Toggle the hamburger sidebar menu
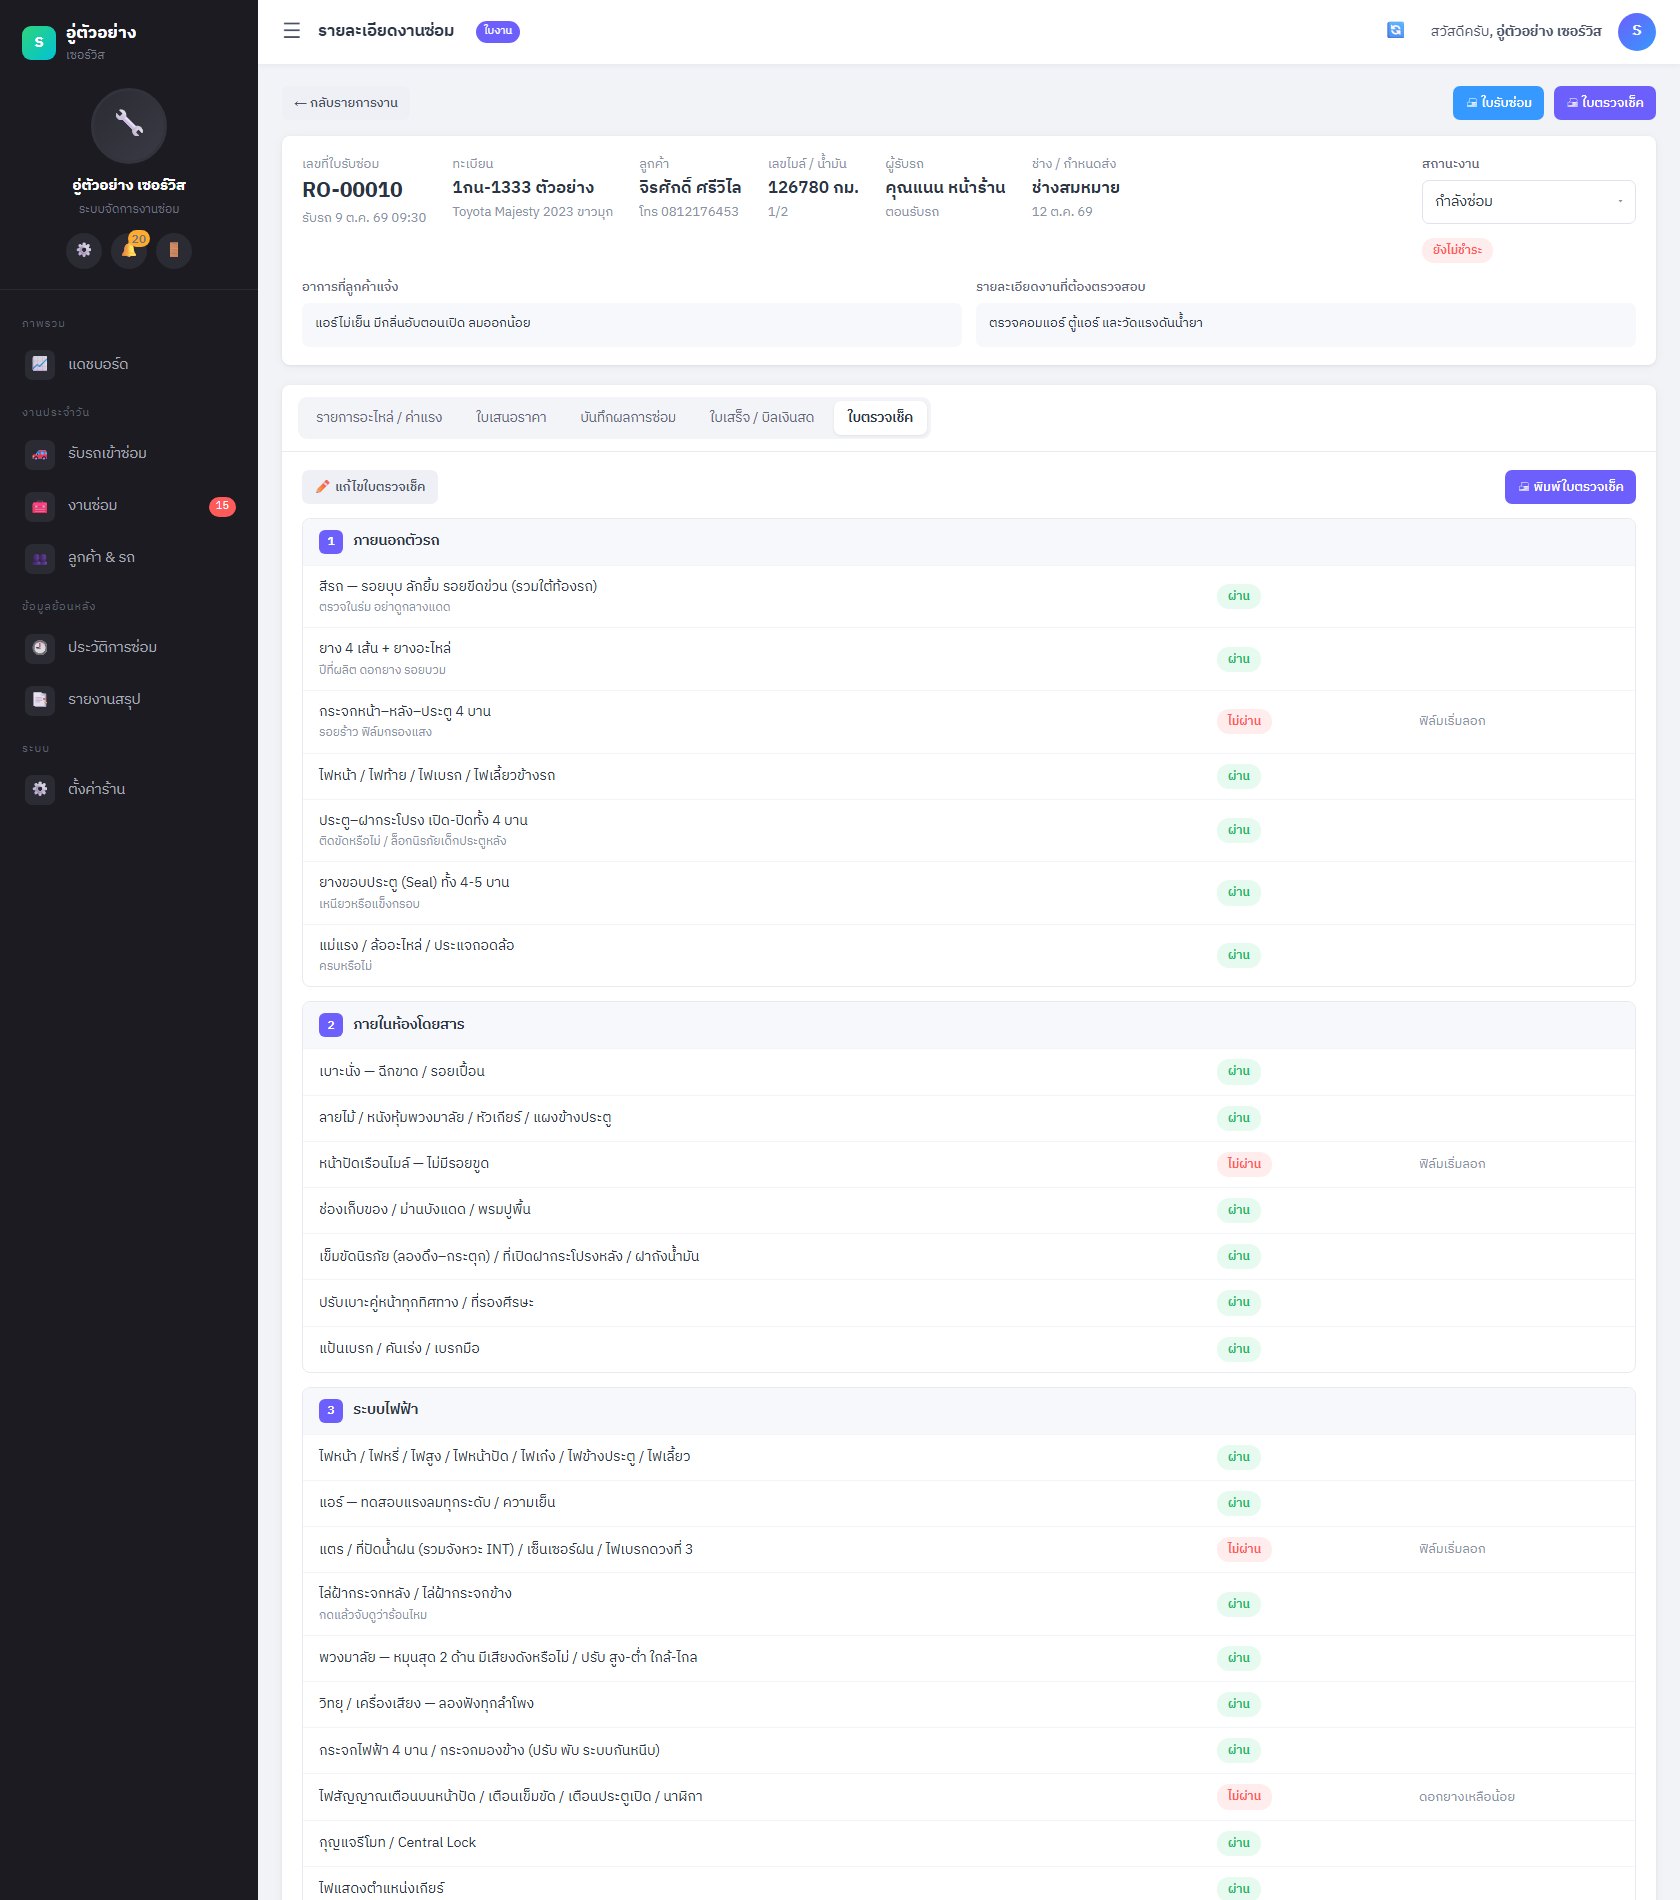This screenshot has width=1680, height=1900. [291, 31]
